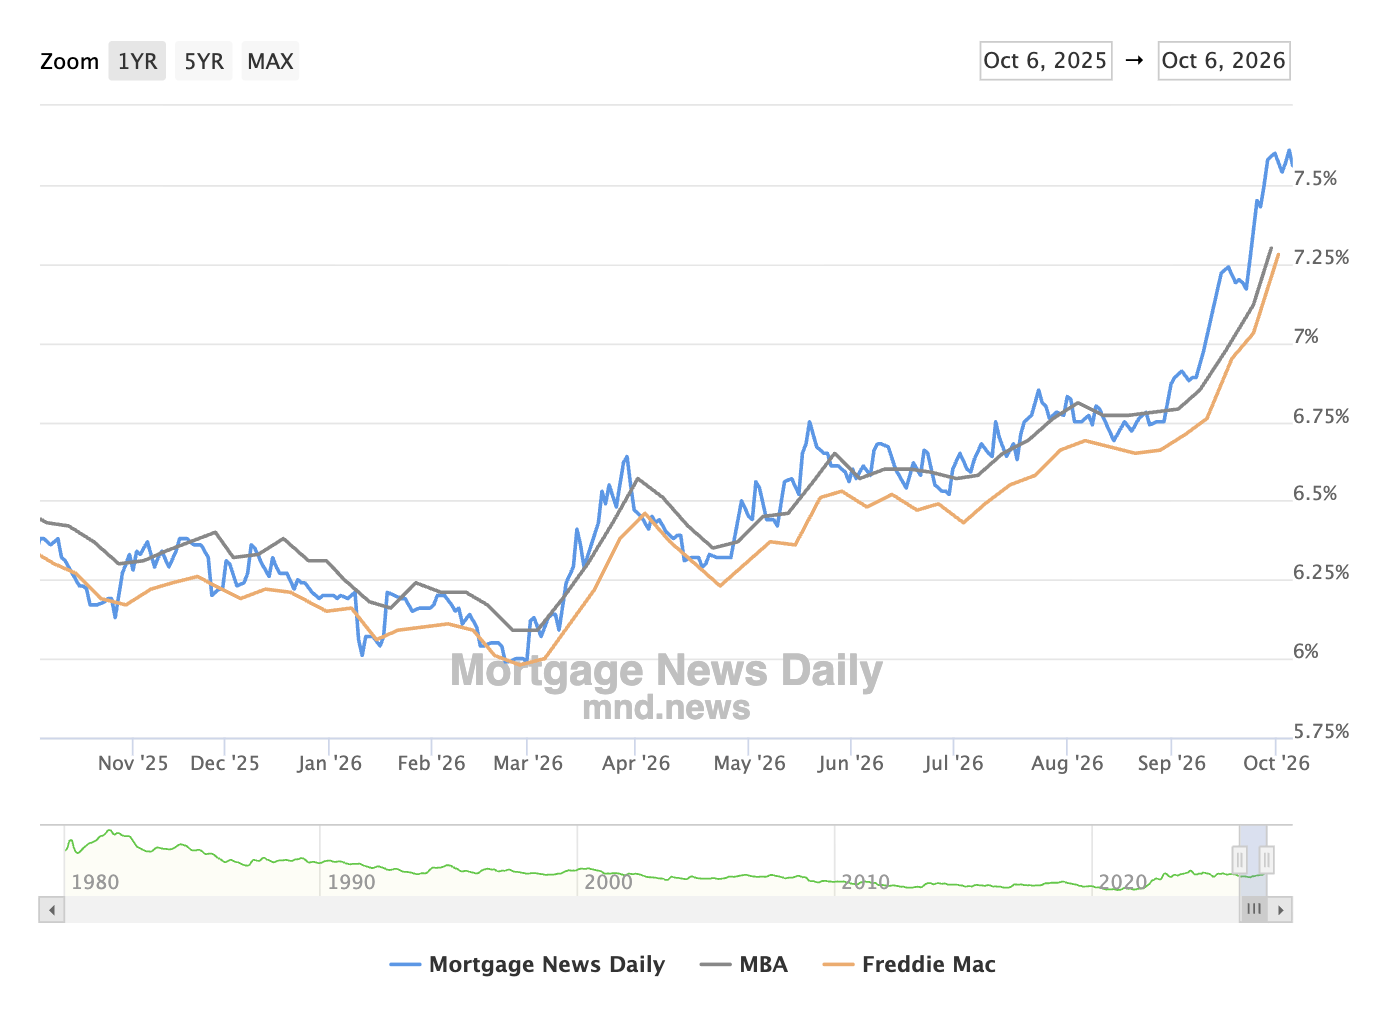The image size is (1378, 1014).
Task: Click the 2010 label in navigator
Action: pyautogui.click(x=866, y=882)
